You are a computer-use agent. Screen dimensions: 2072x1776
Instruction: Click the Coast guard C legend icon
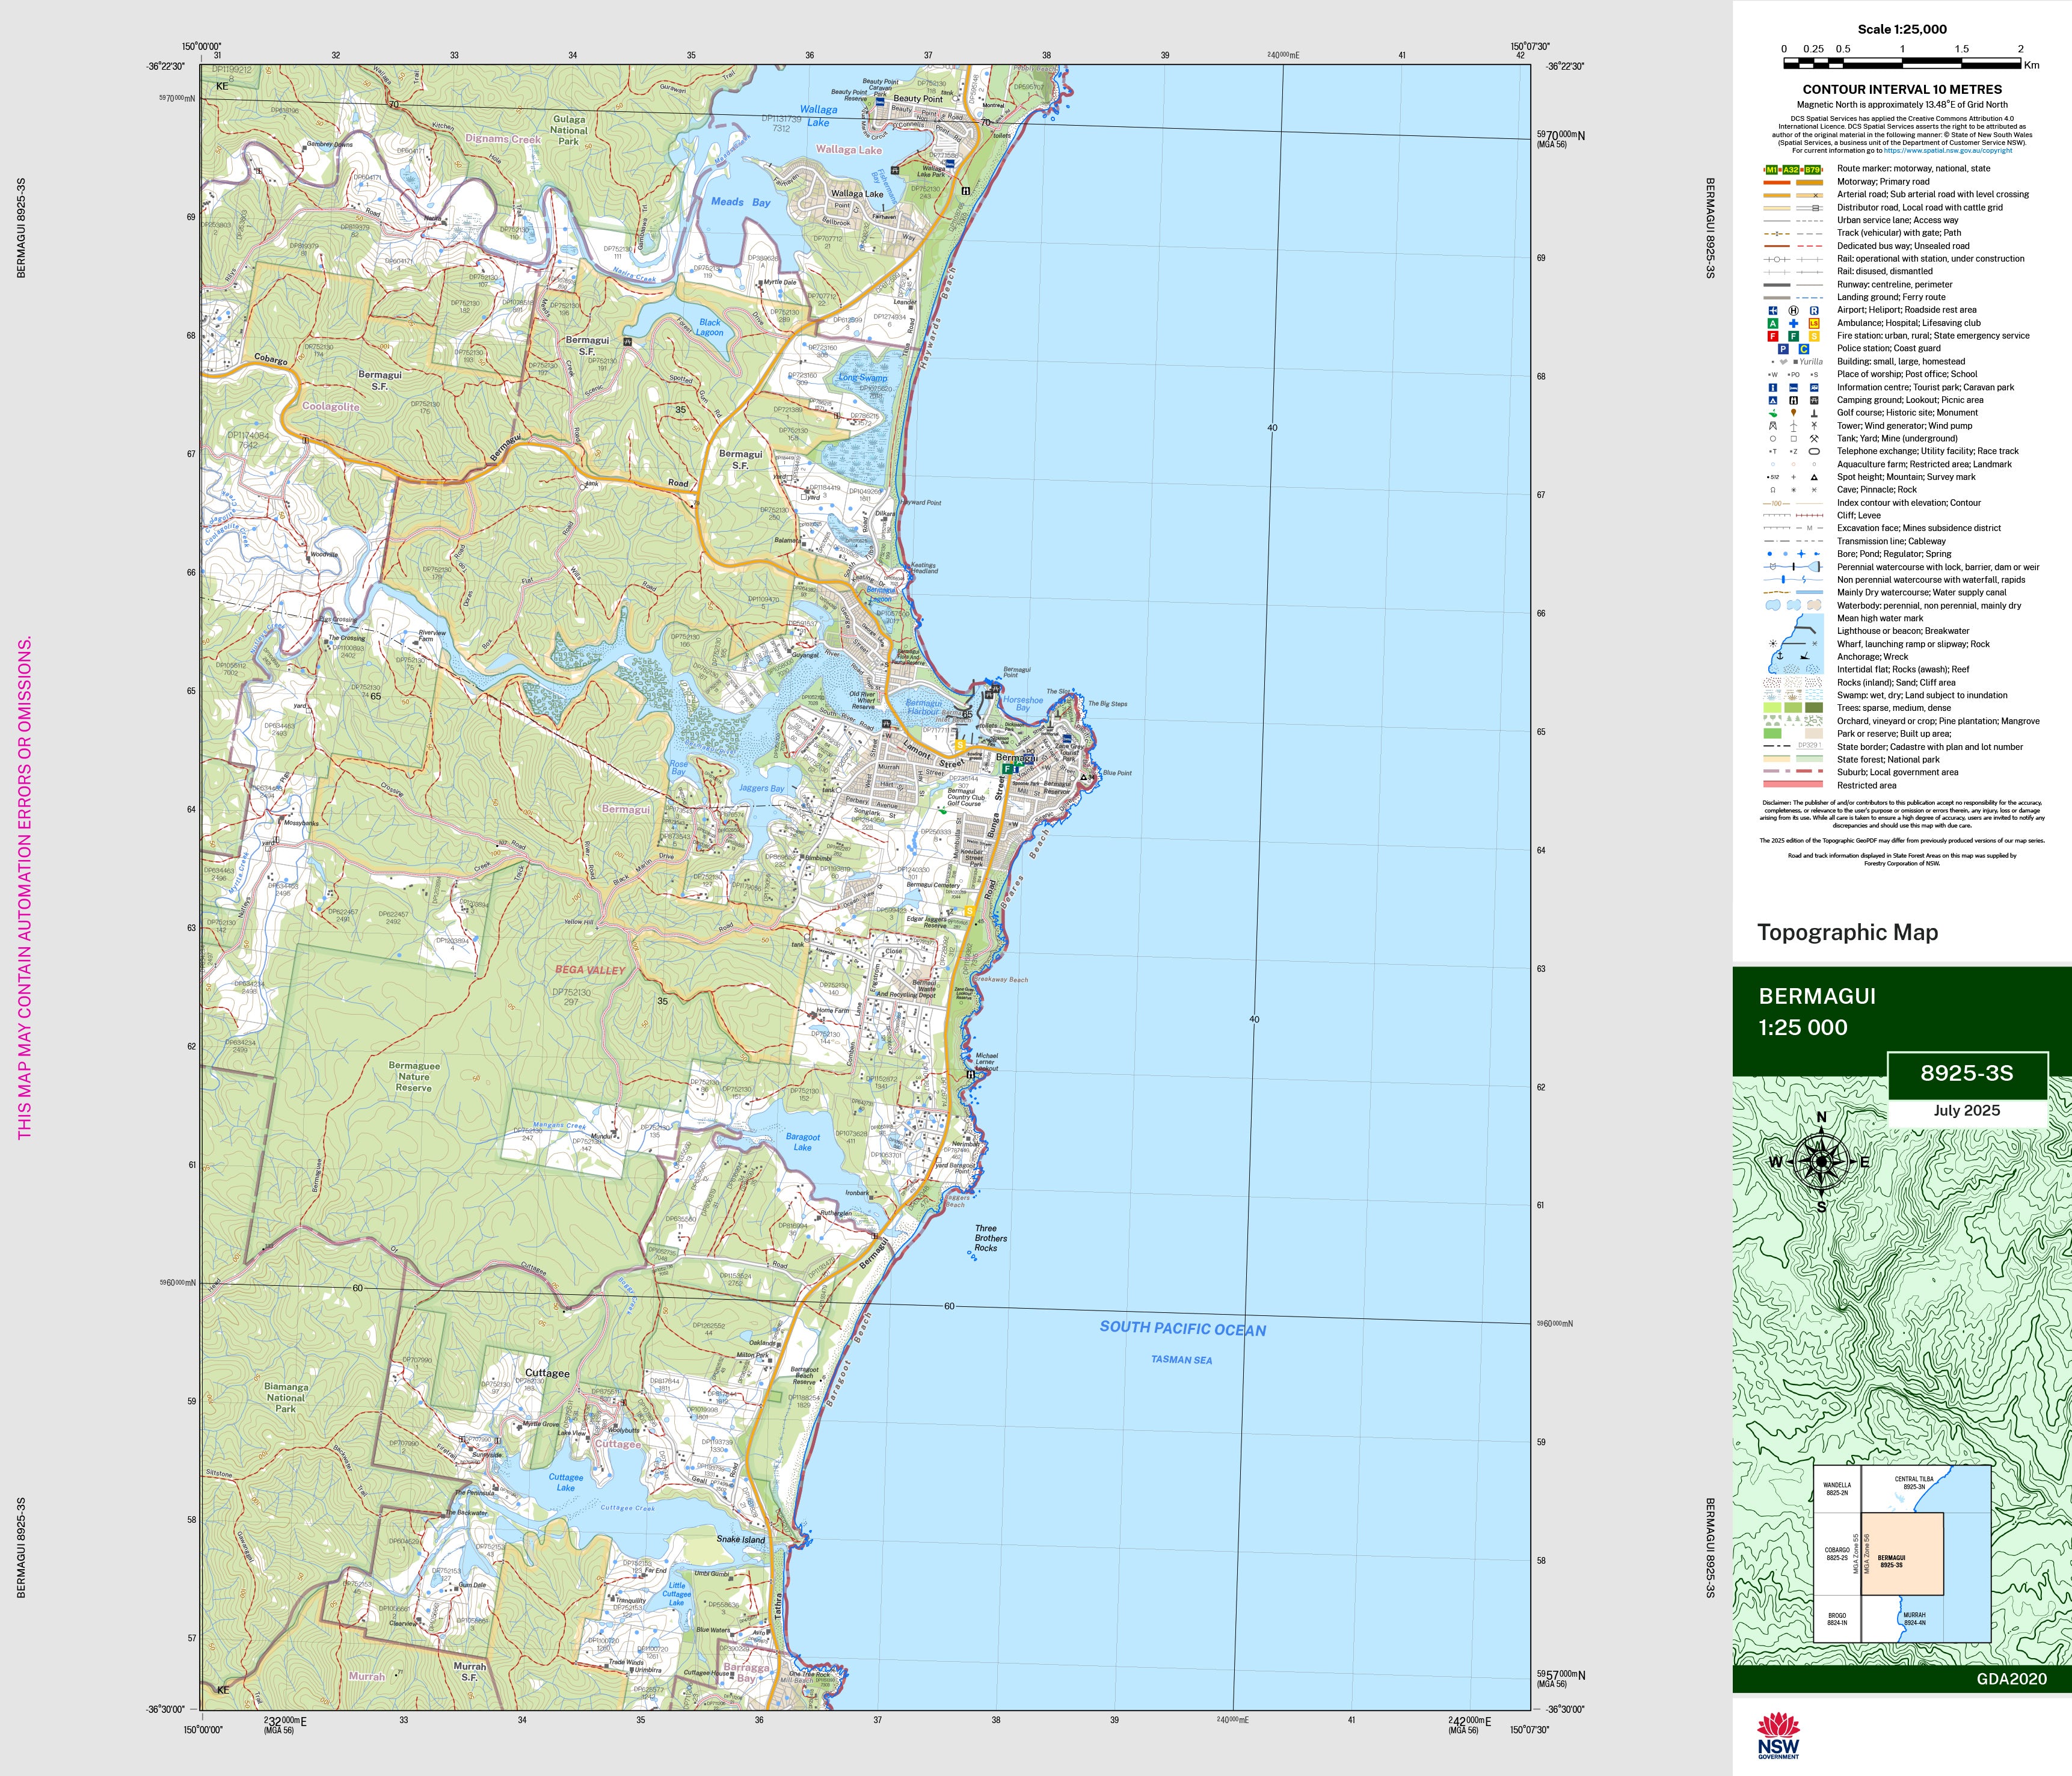(x=1804, y=349)
